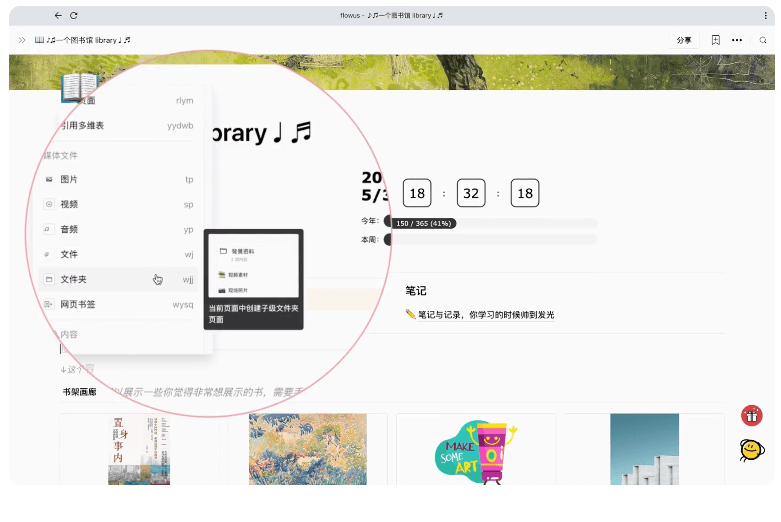
Task: Open the yellow smiley help assistant
Action: pyautogui.click(x=752, y=450)
